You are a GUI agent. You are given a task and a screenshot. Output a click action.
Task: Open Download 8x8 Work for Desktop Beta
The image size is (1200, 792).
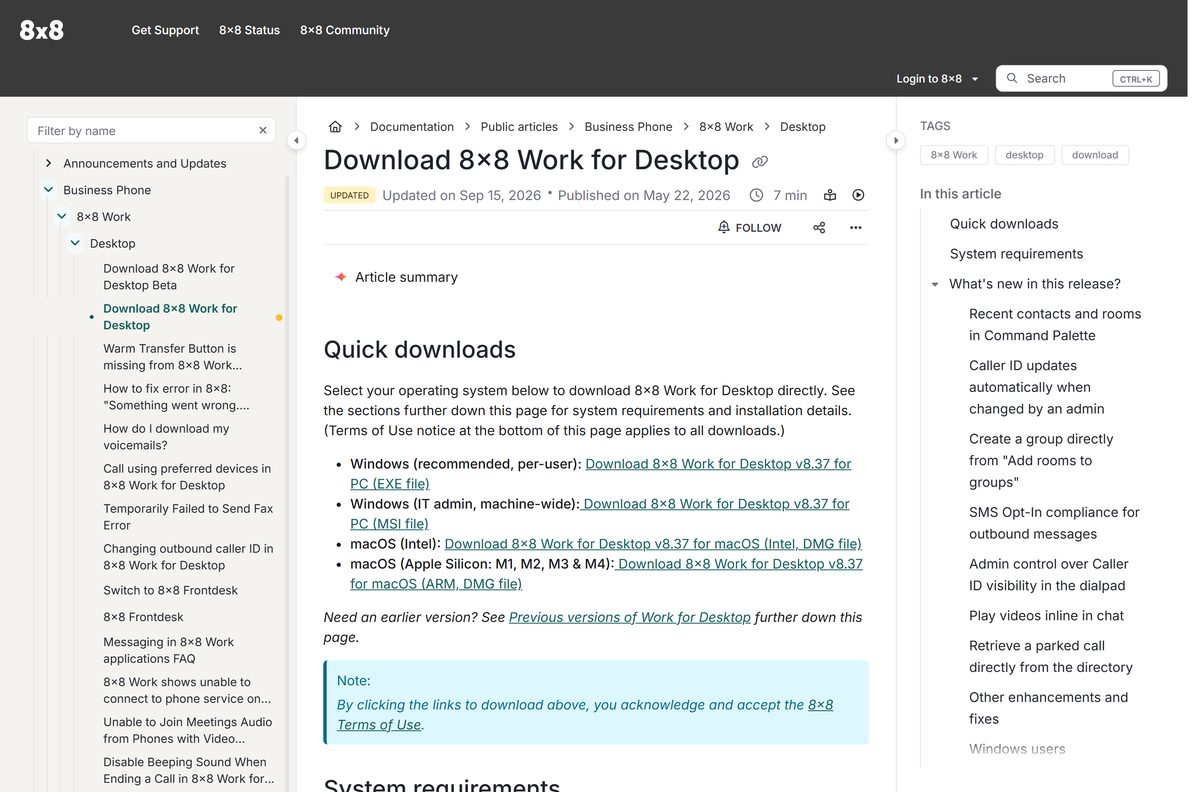[169, 277]
